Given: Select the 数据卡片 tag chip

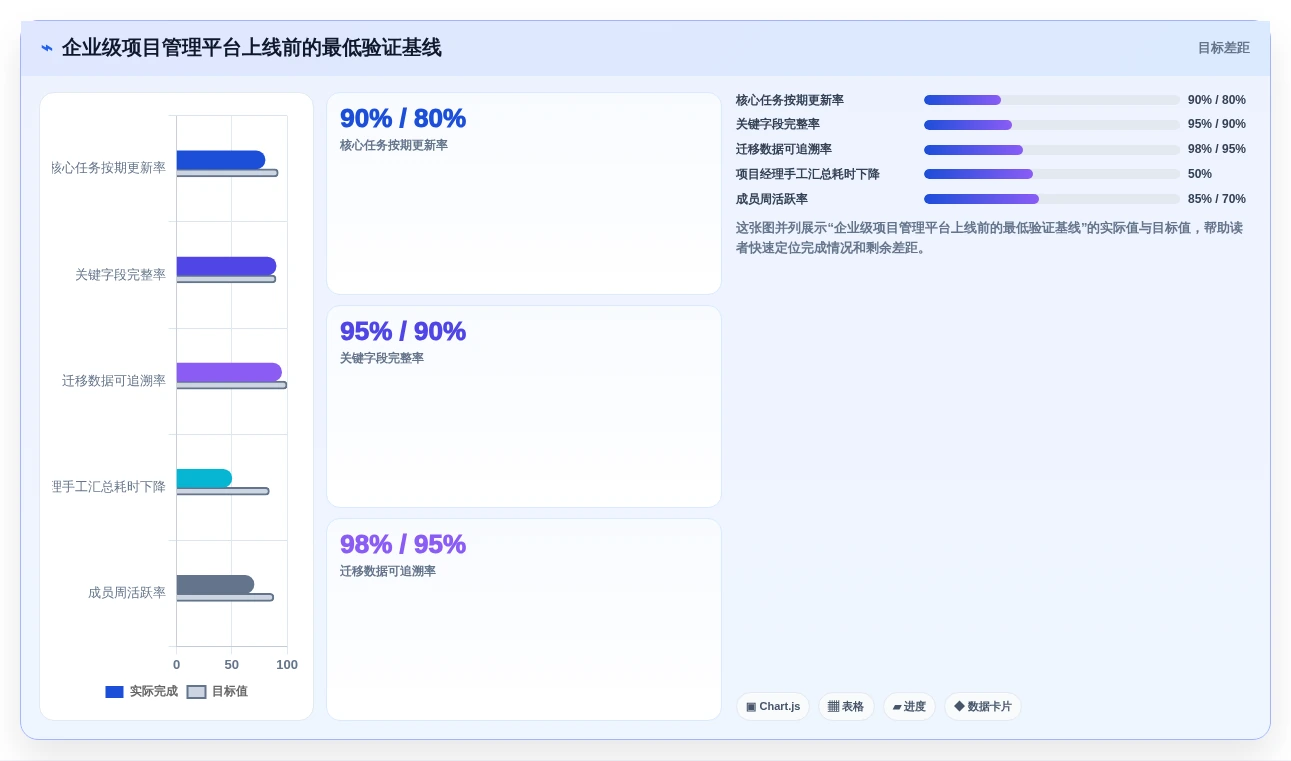Looking at the screenshot, I should point(983,707).
